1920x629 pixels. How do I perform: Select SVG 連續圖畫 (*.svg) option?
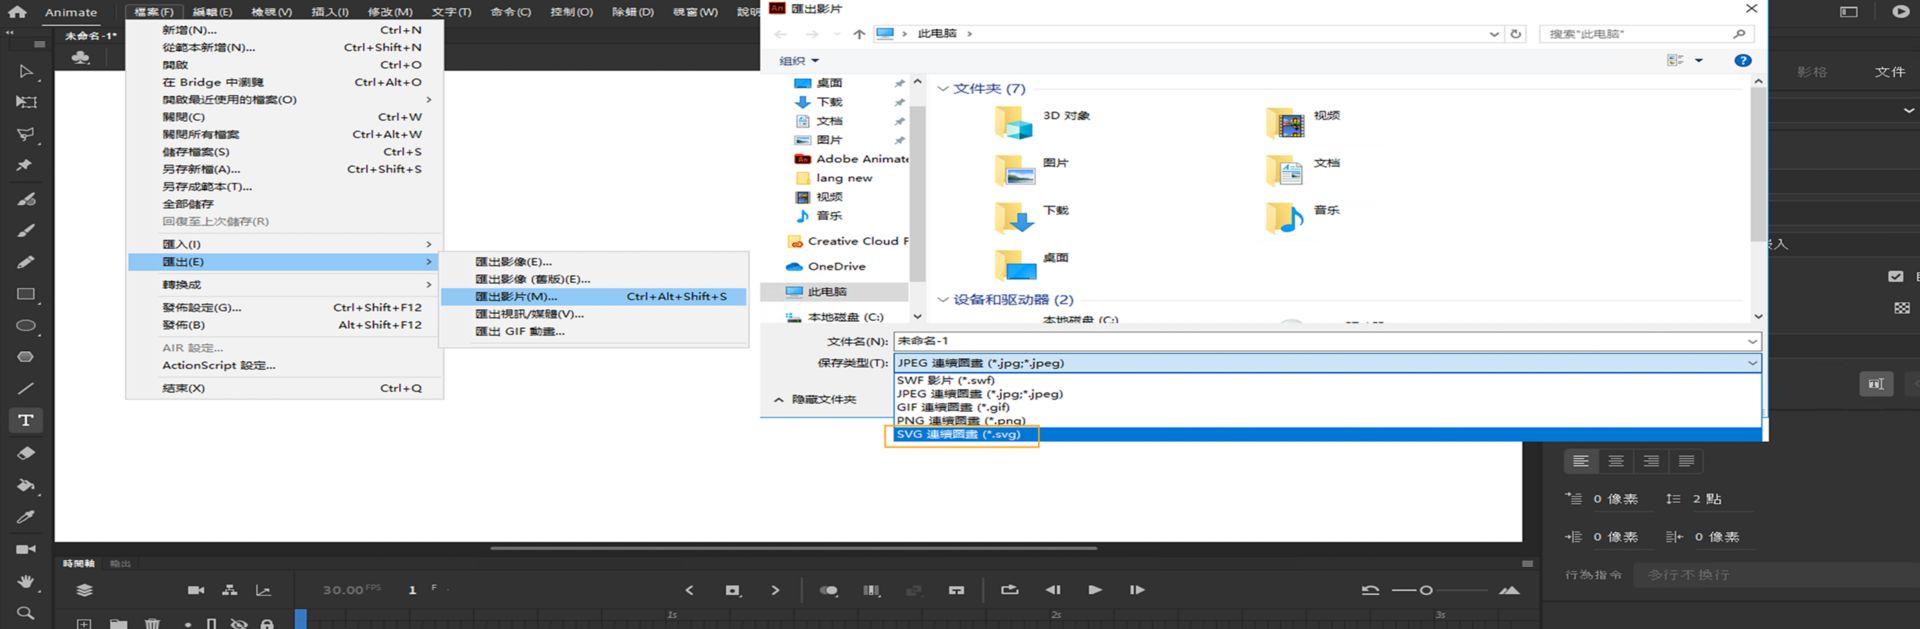coord(1327,434)
